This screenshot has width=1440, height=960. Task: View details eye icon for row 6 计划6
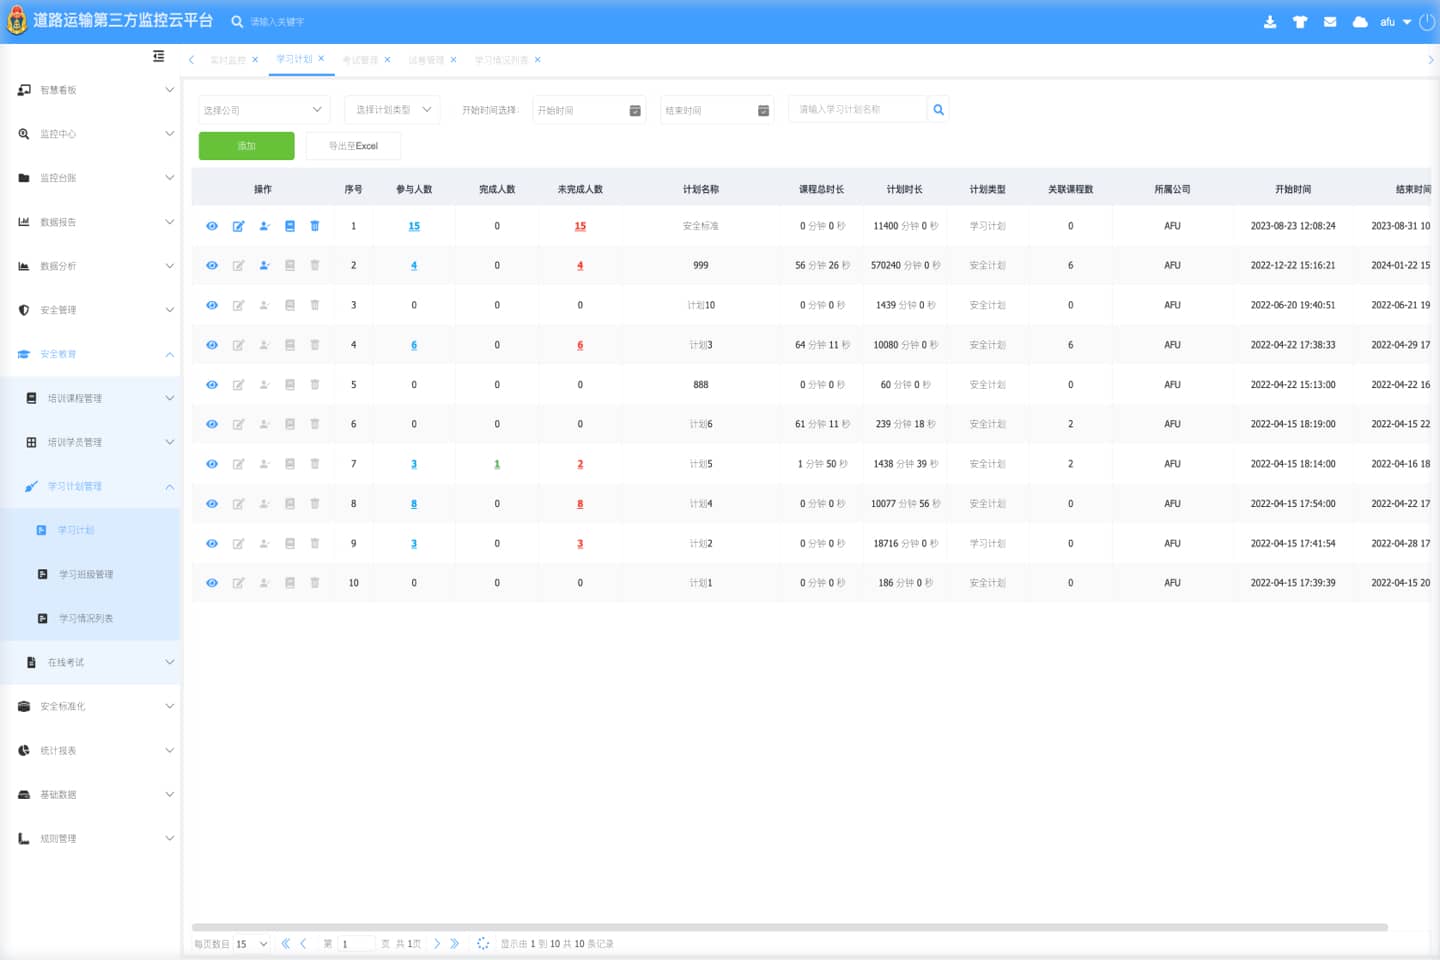click(212, 424)
